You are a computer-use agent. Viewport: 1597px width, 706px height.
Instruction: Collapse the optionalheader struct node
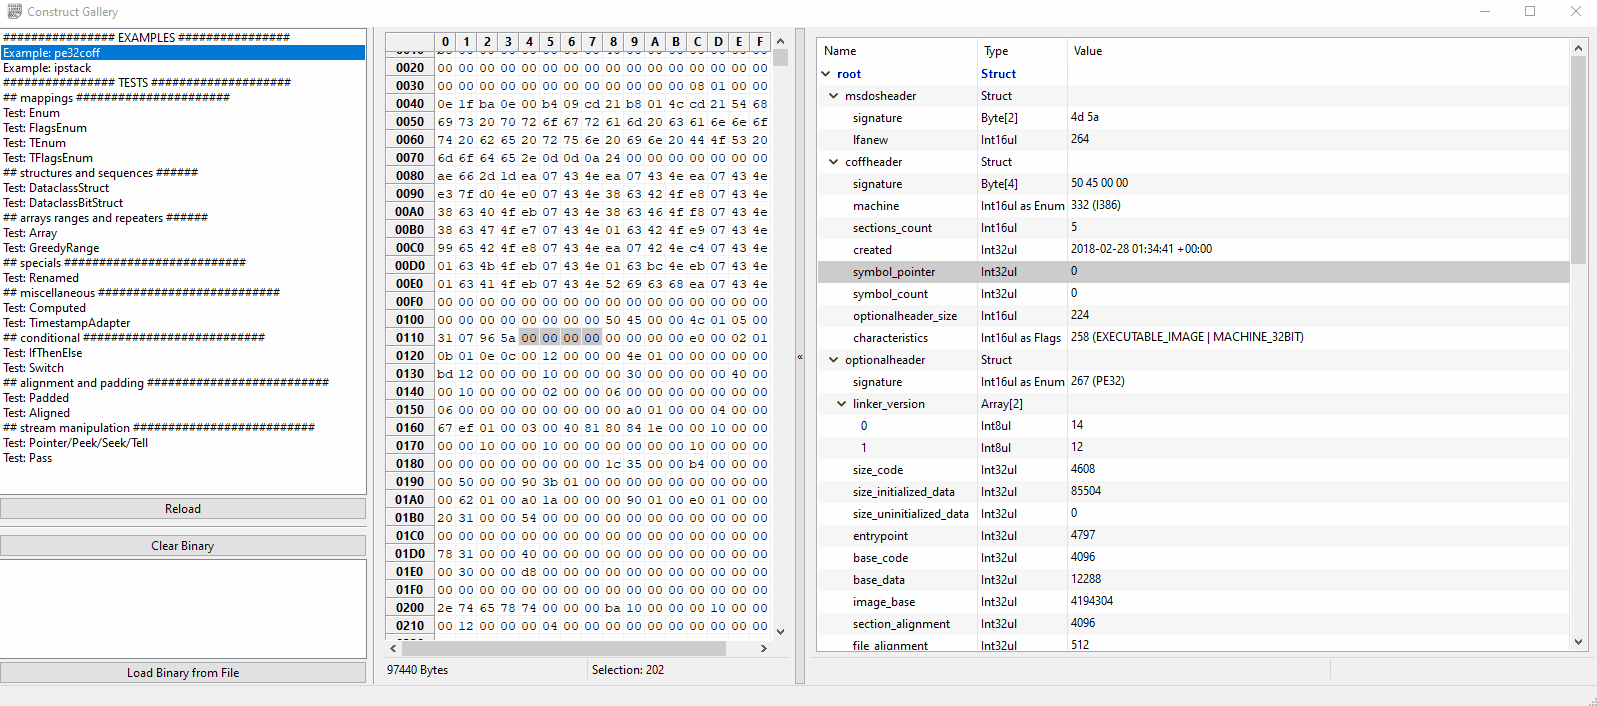pos(834,360)
